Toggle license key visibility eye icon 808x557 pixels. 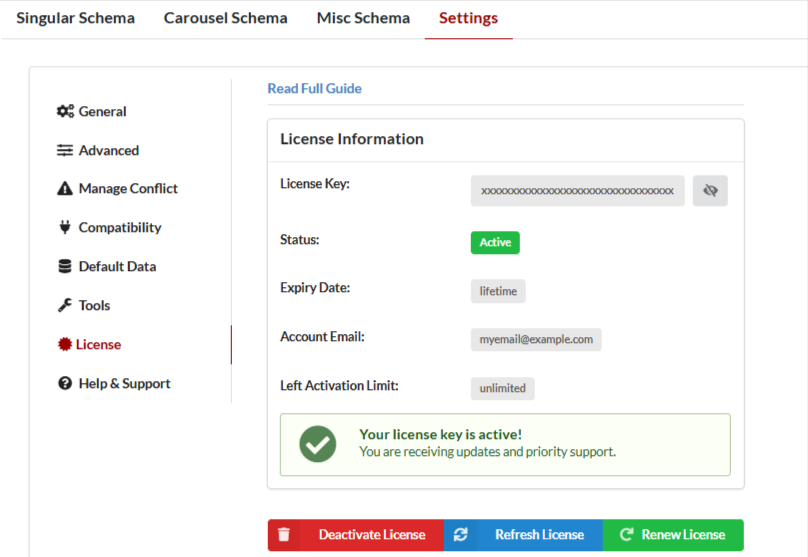pyautogui.click(x=710, y=191)
